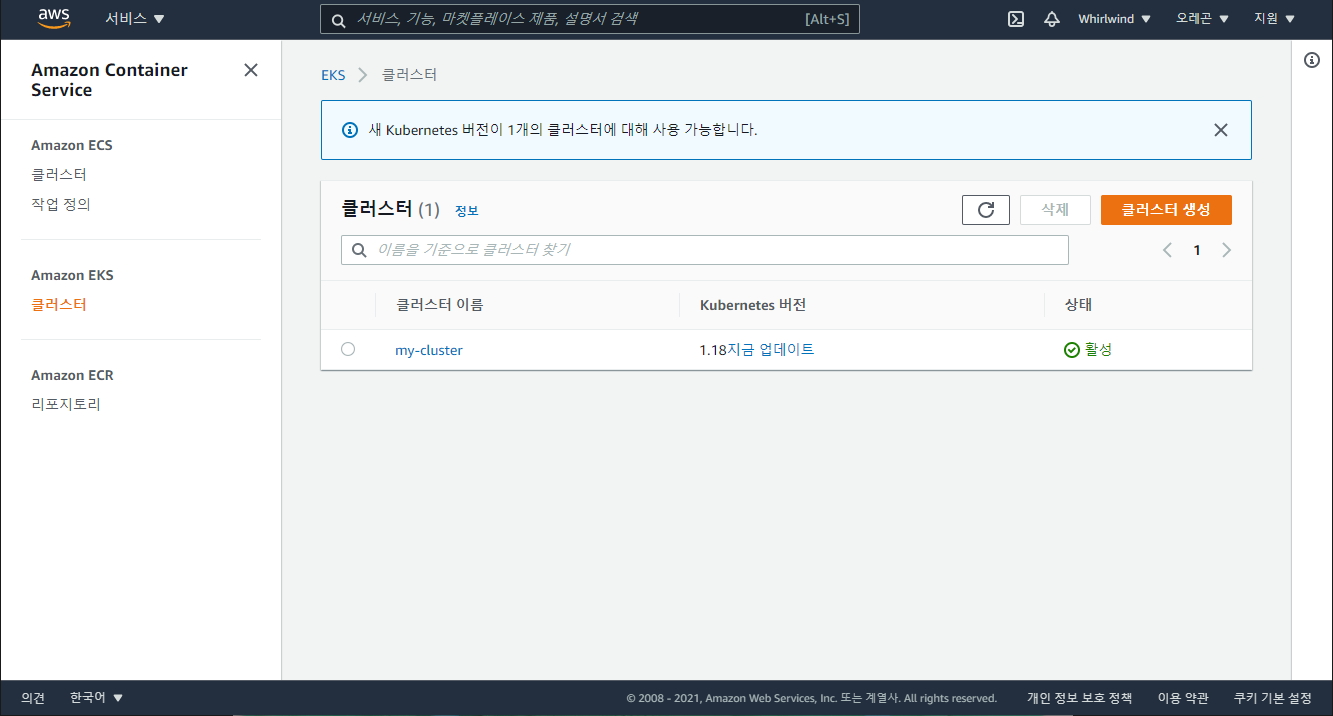The width and height of the screenshot is (1333, 716).
Task: Select the my-cluster radio button
Action: [x=348, y=349]
